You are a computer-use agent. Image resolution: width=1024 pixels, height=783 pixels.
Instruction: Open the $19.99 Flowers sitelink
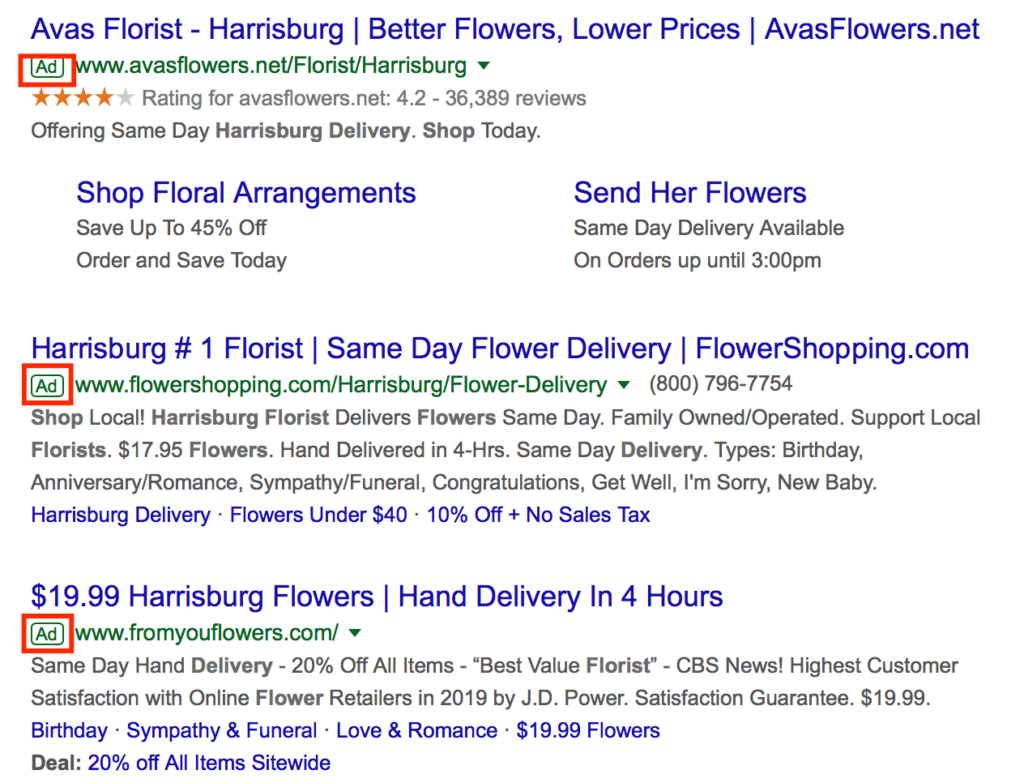(588, 731)
